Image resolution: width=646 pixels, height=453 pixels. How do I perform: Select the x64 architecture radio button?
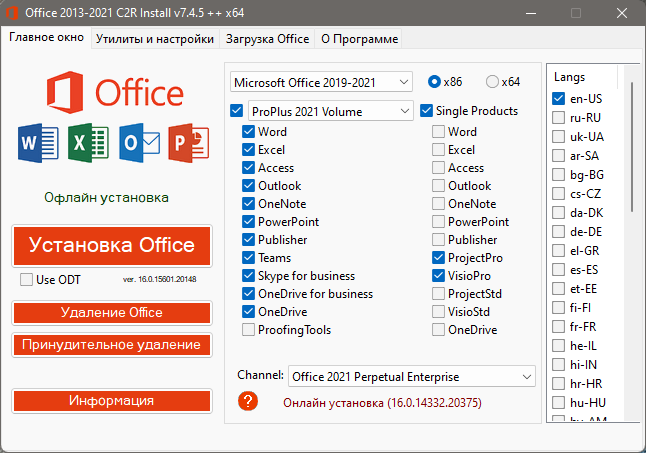pos(492,81)
